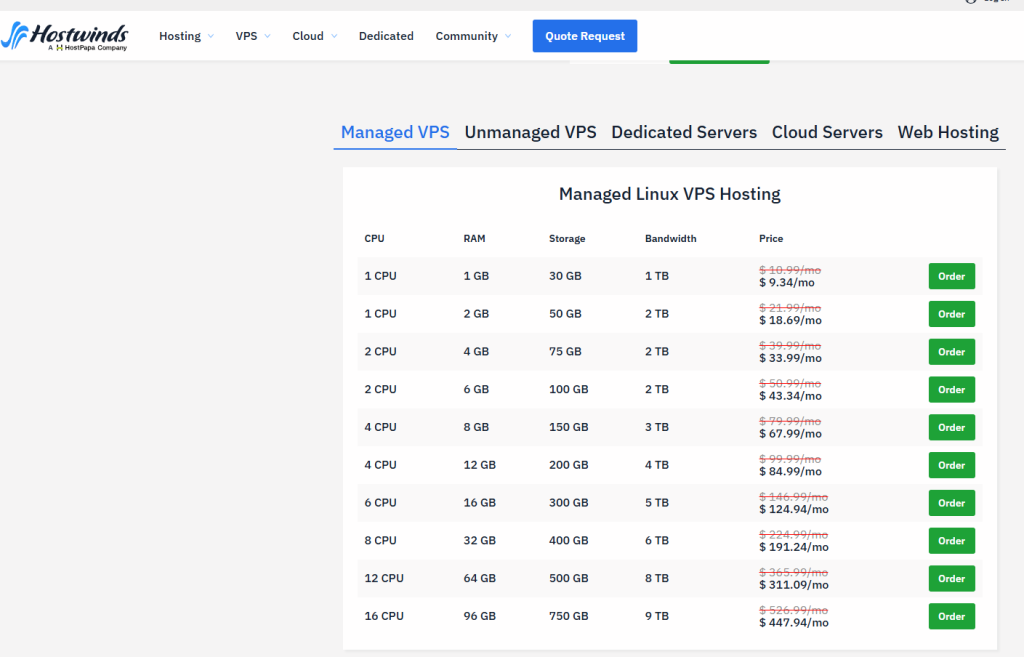The height and width of the screenshot is (657, 1024).
Task: Open the Dedicated nav link
Action: [x=386, y=36]
